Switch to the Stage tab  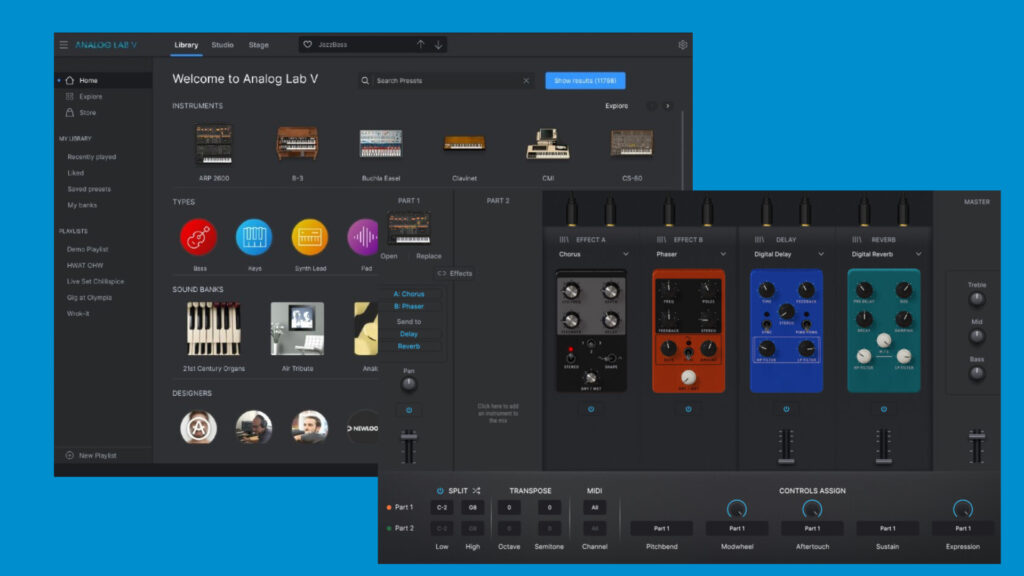(258, 45)
